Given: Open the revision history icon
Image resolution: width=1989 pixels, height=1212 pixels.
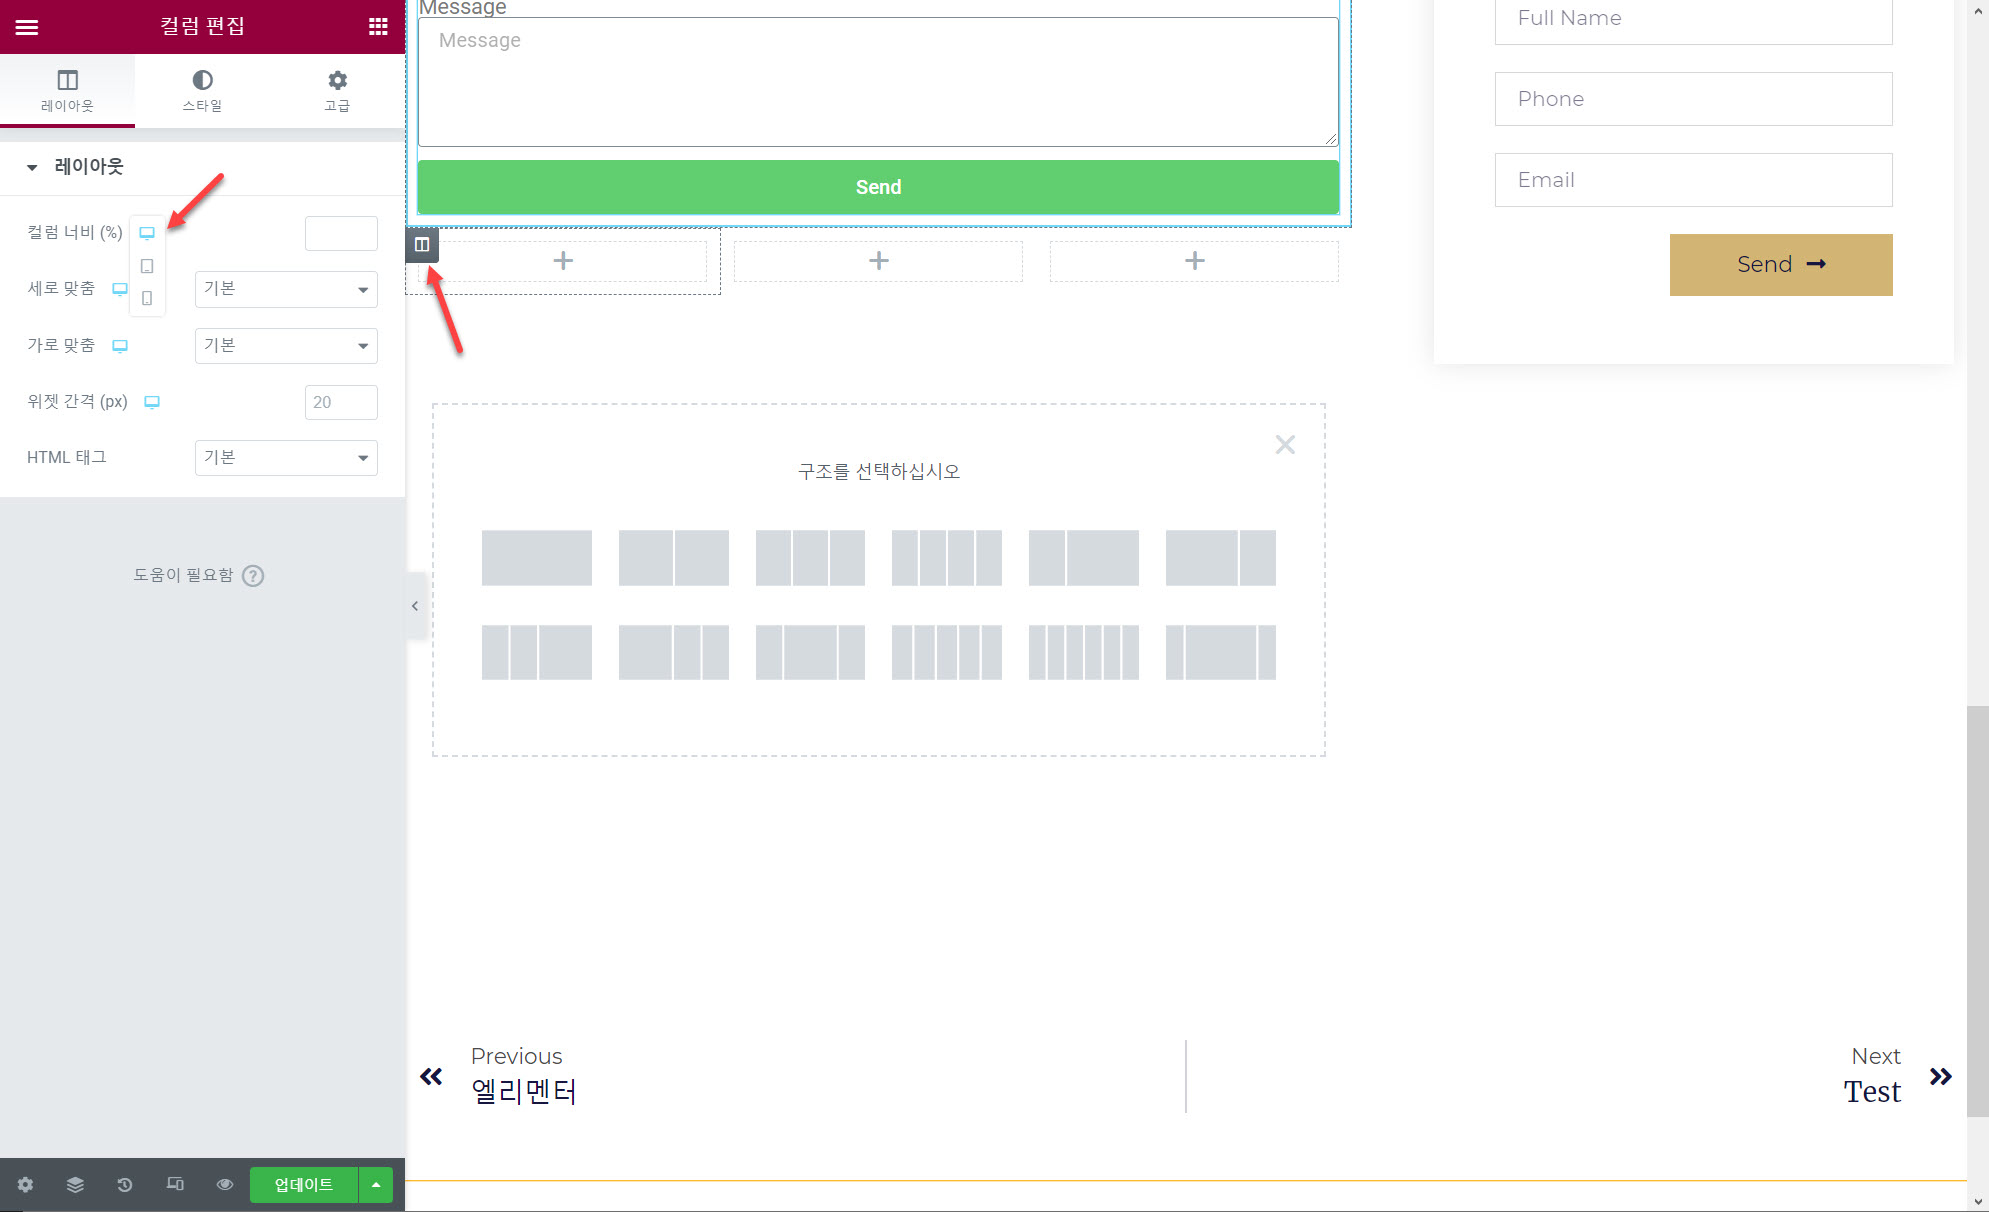Looking at the screenshot, I should pos(125,1185).
